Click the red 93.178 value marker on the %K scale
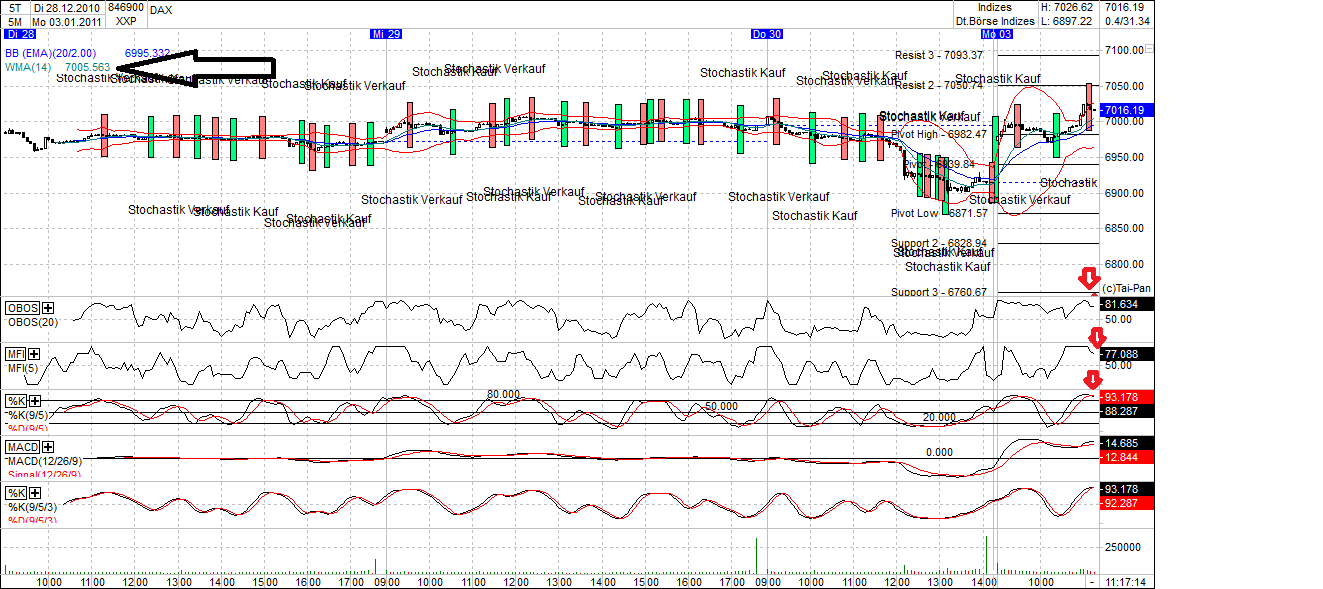Screen dimensions: 1323x589 1121,397
